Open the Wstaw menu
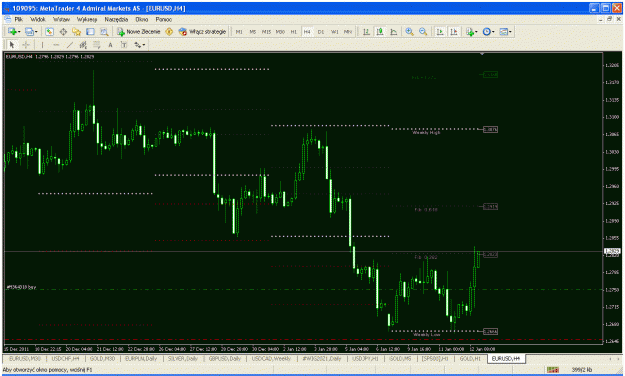 [x=61, y=19]
